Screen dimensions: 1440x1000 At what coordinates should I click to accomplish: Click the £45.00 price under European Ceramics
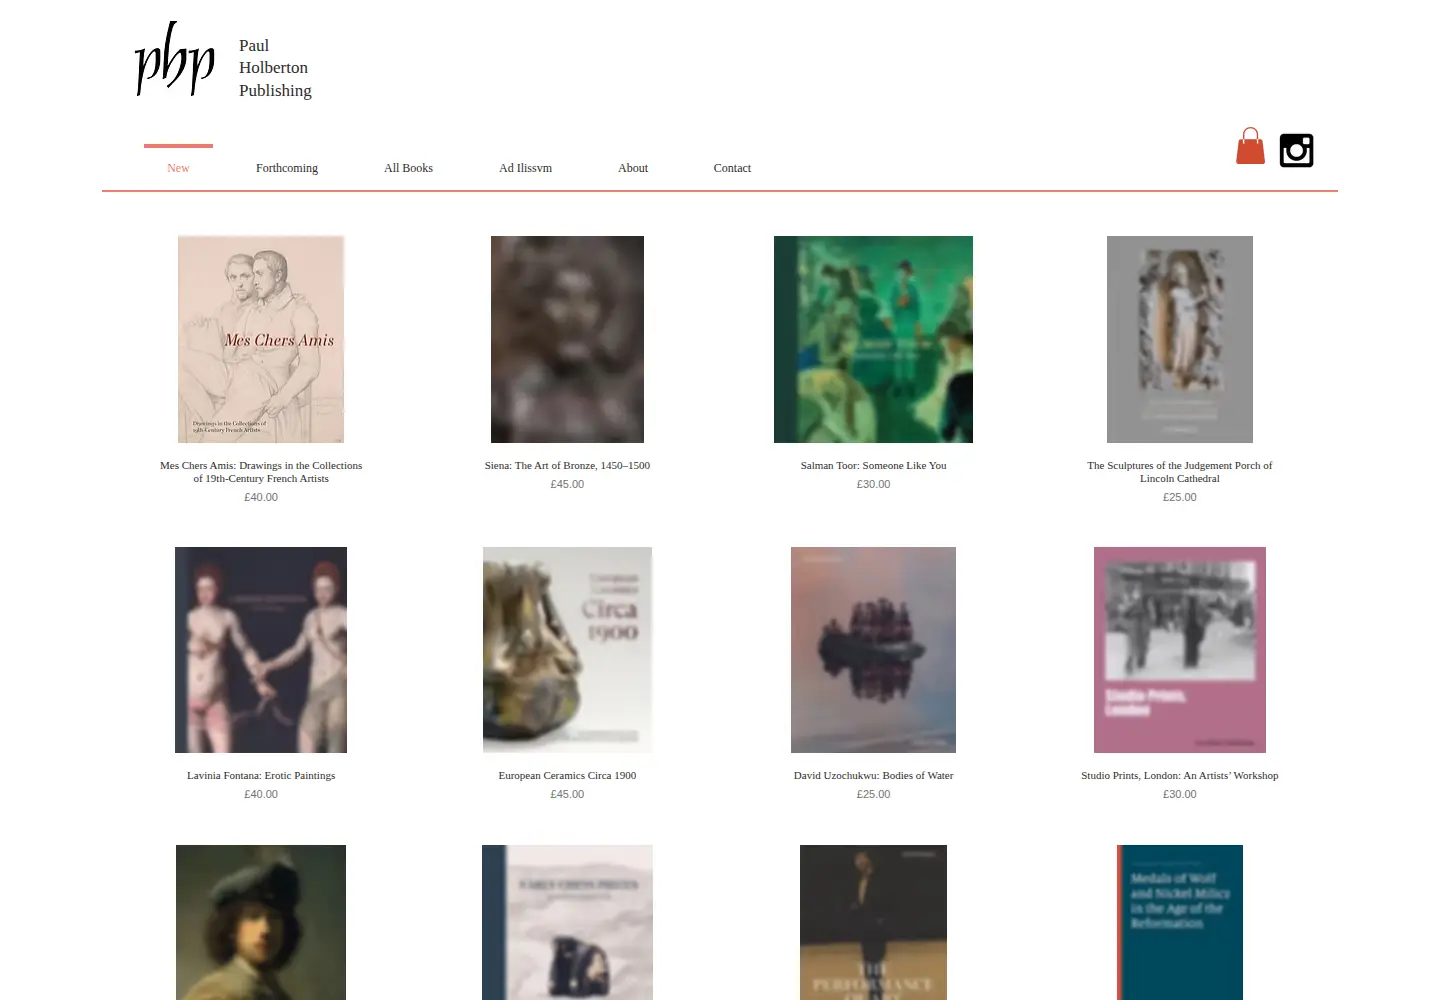pyautogui.click(x=567, y=794)
